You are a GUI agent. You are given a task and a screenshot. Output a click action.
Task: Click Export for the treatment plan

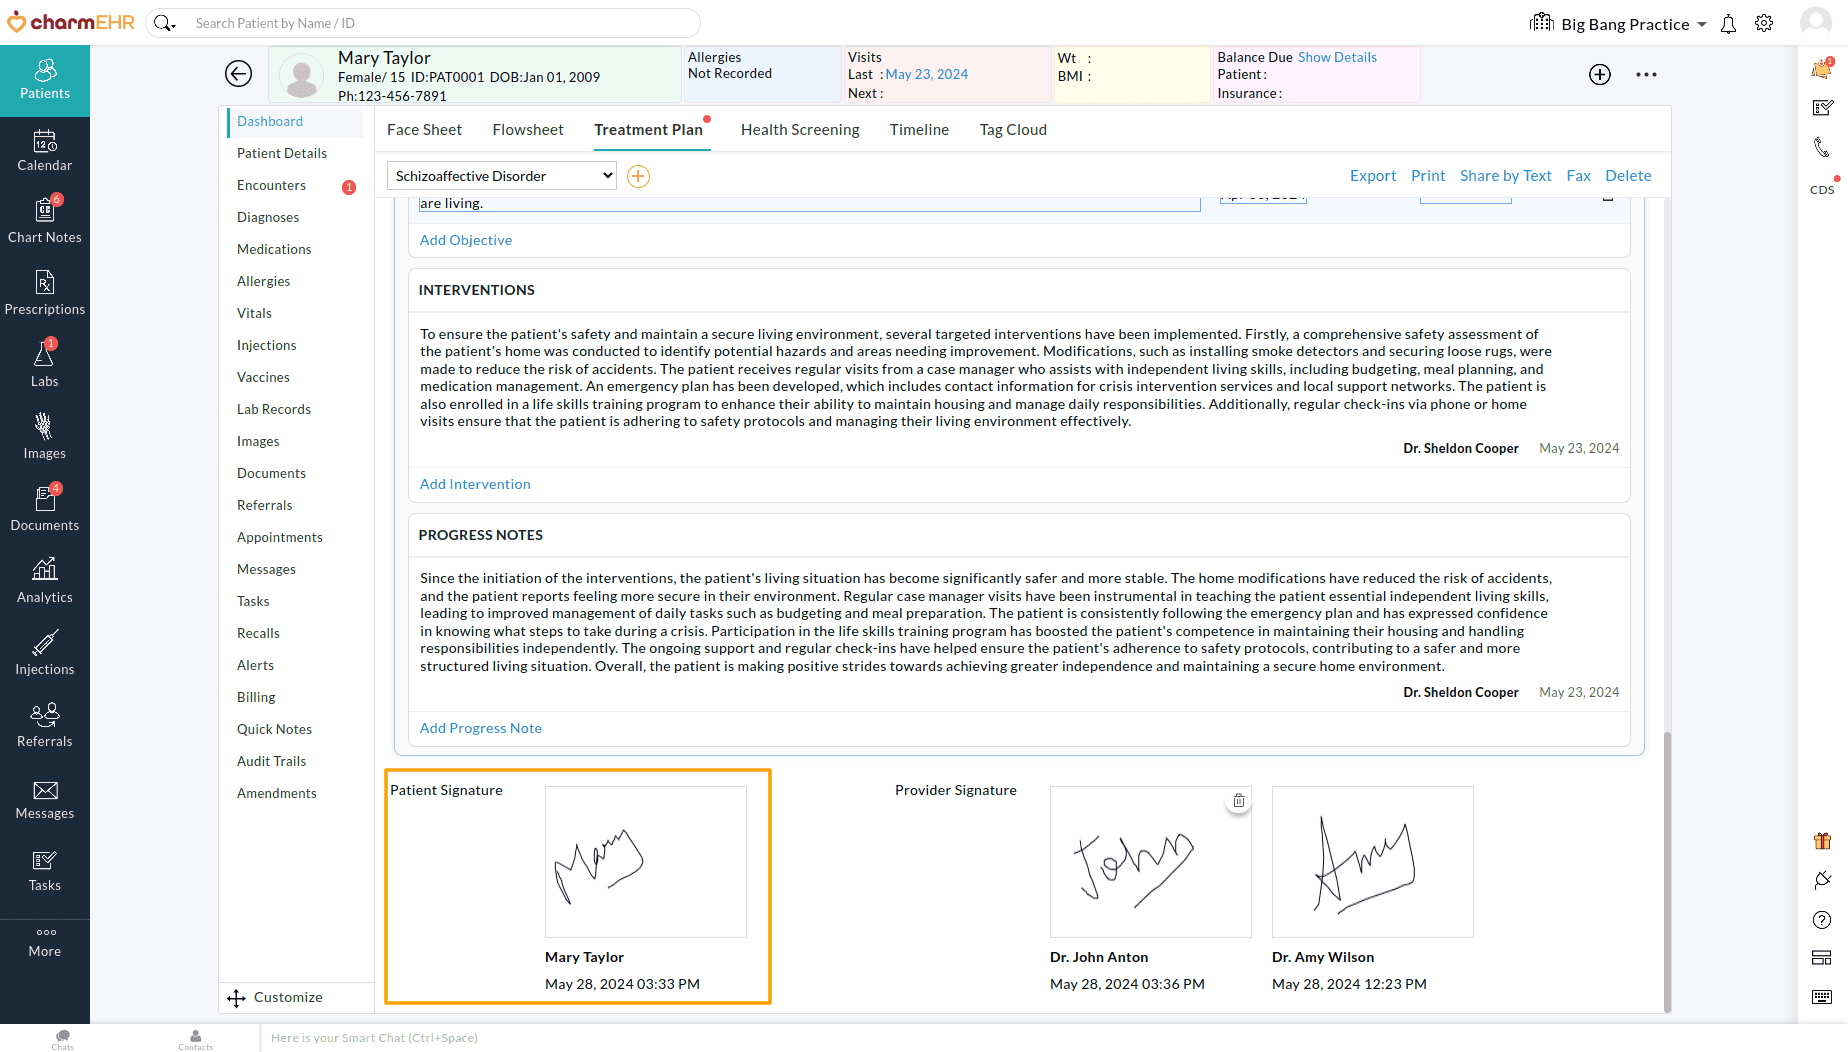click(x=1373, y=176)
